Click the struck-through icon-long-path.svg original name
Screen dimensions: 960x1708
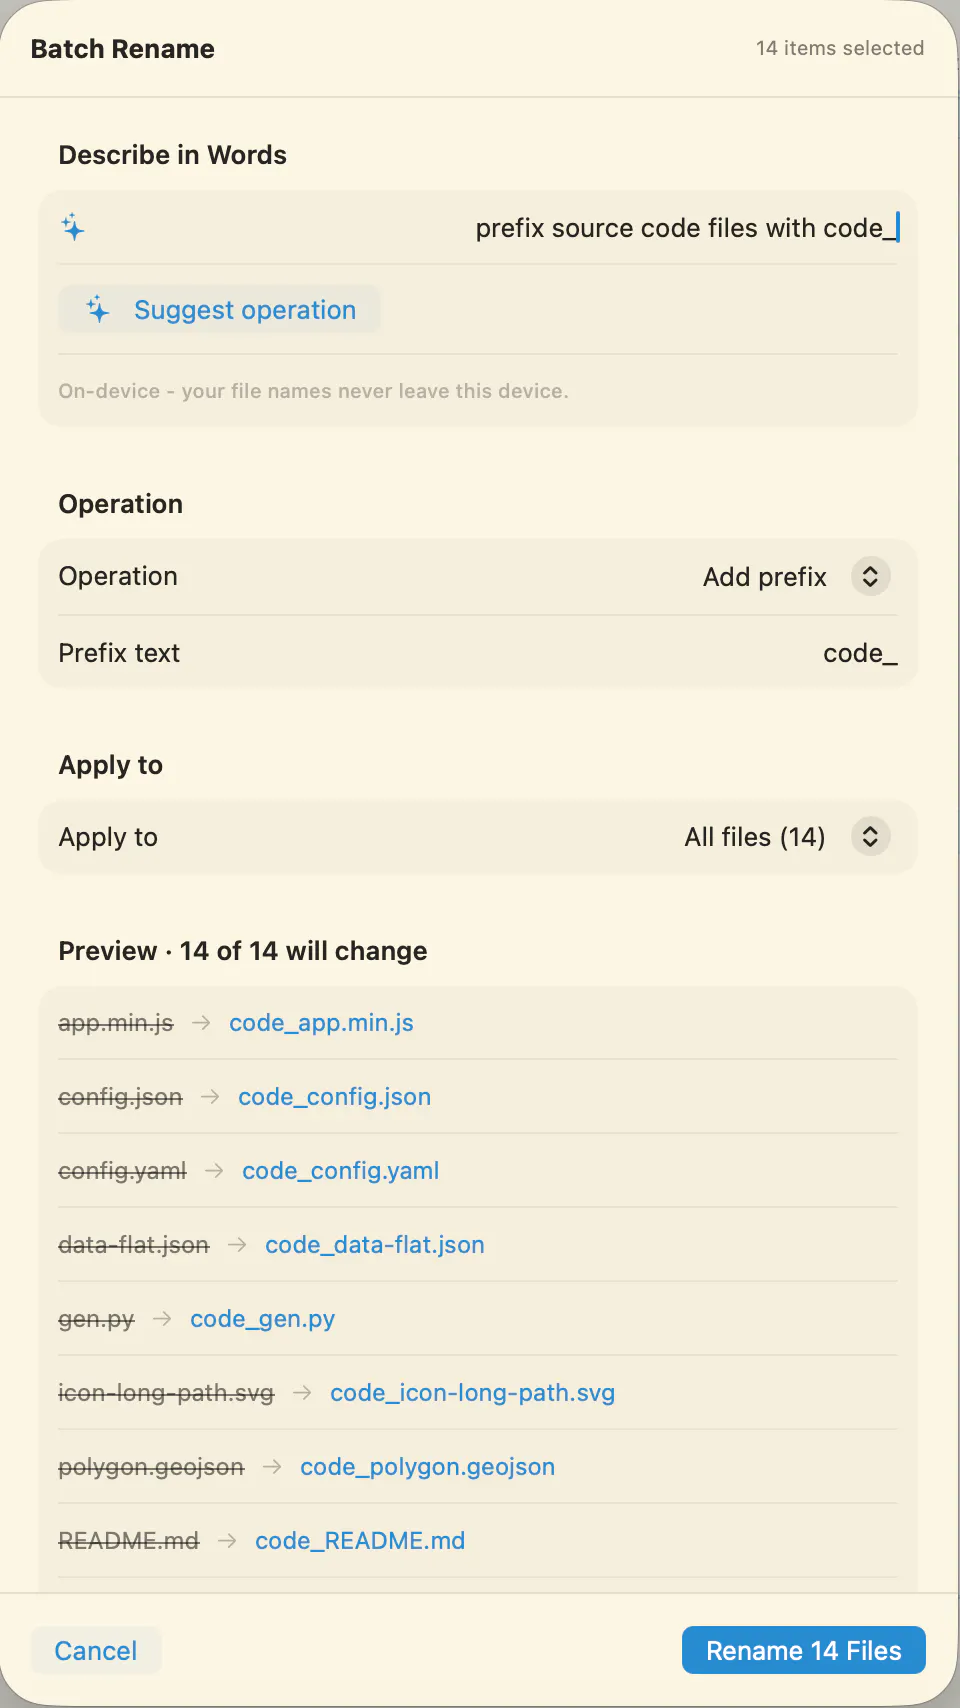tap(166, 1393)
